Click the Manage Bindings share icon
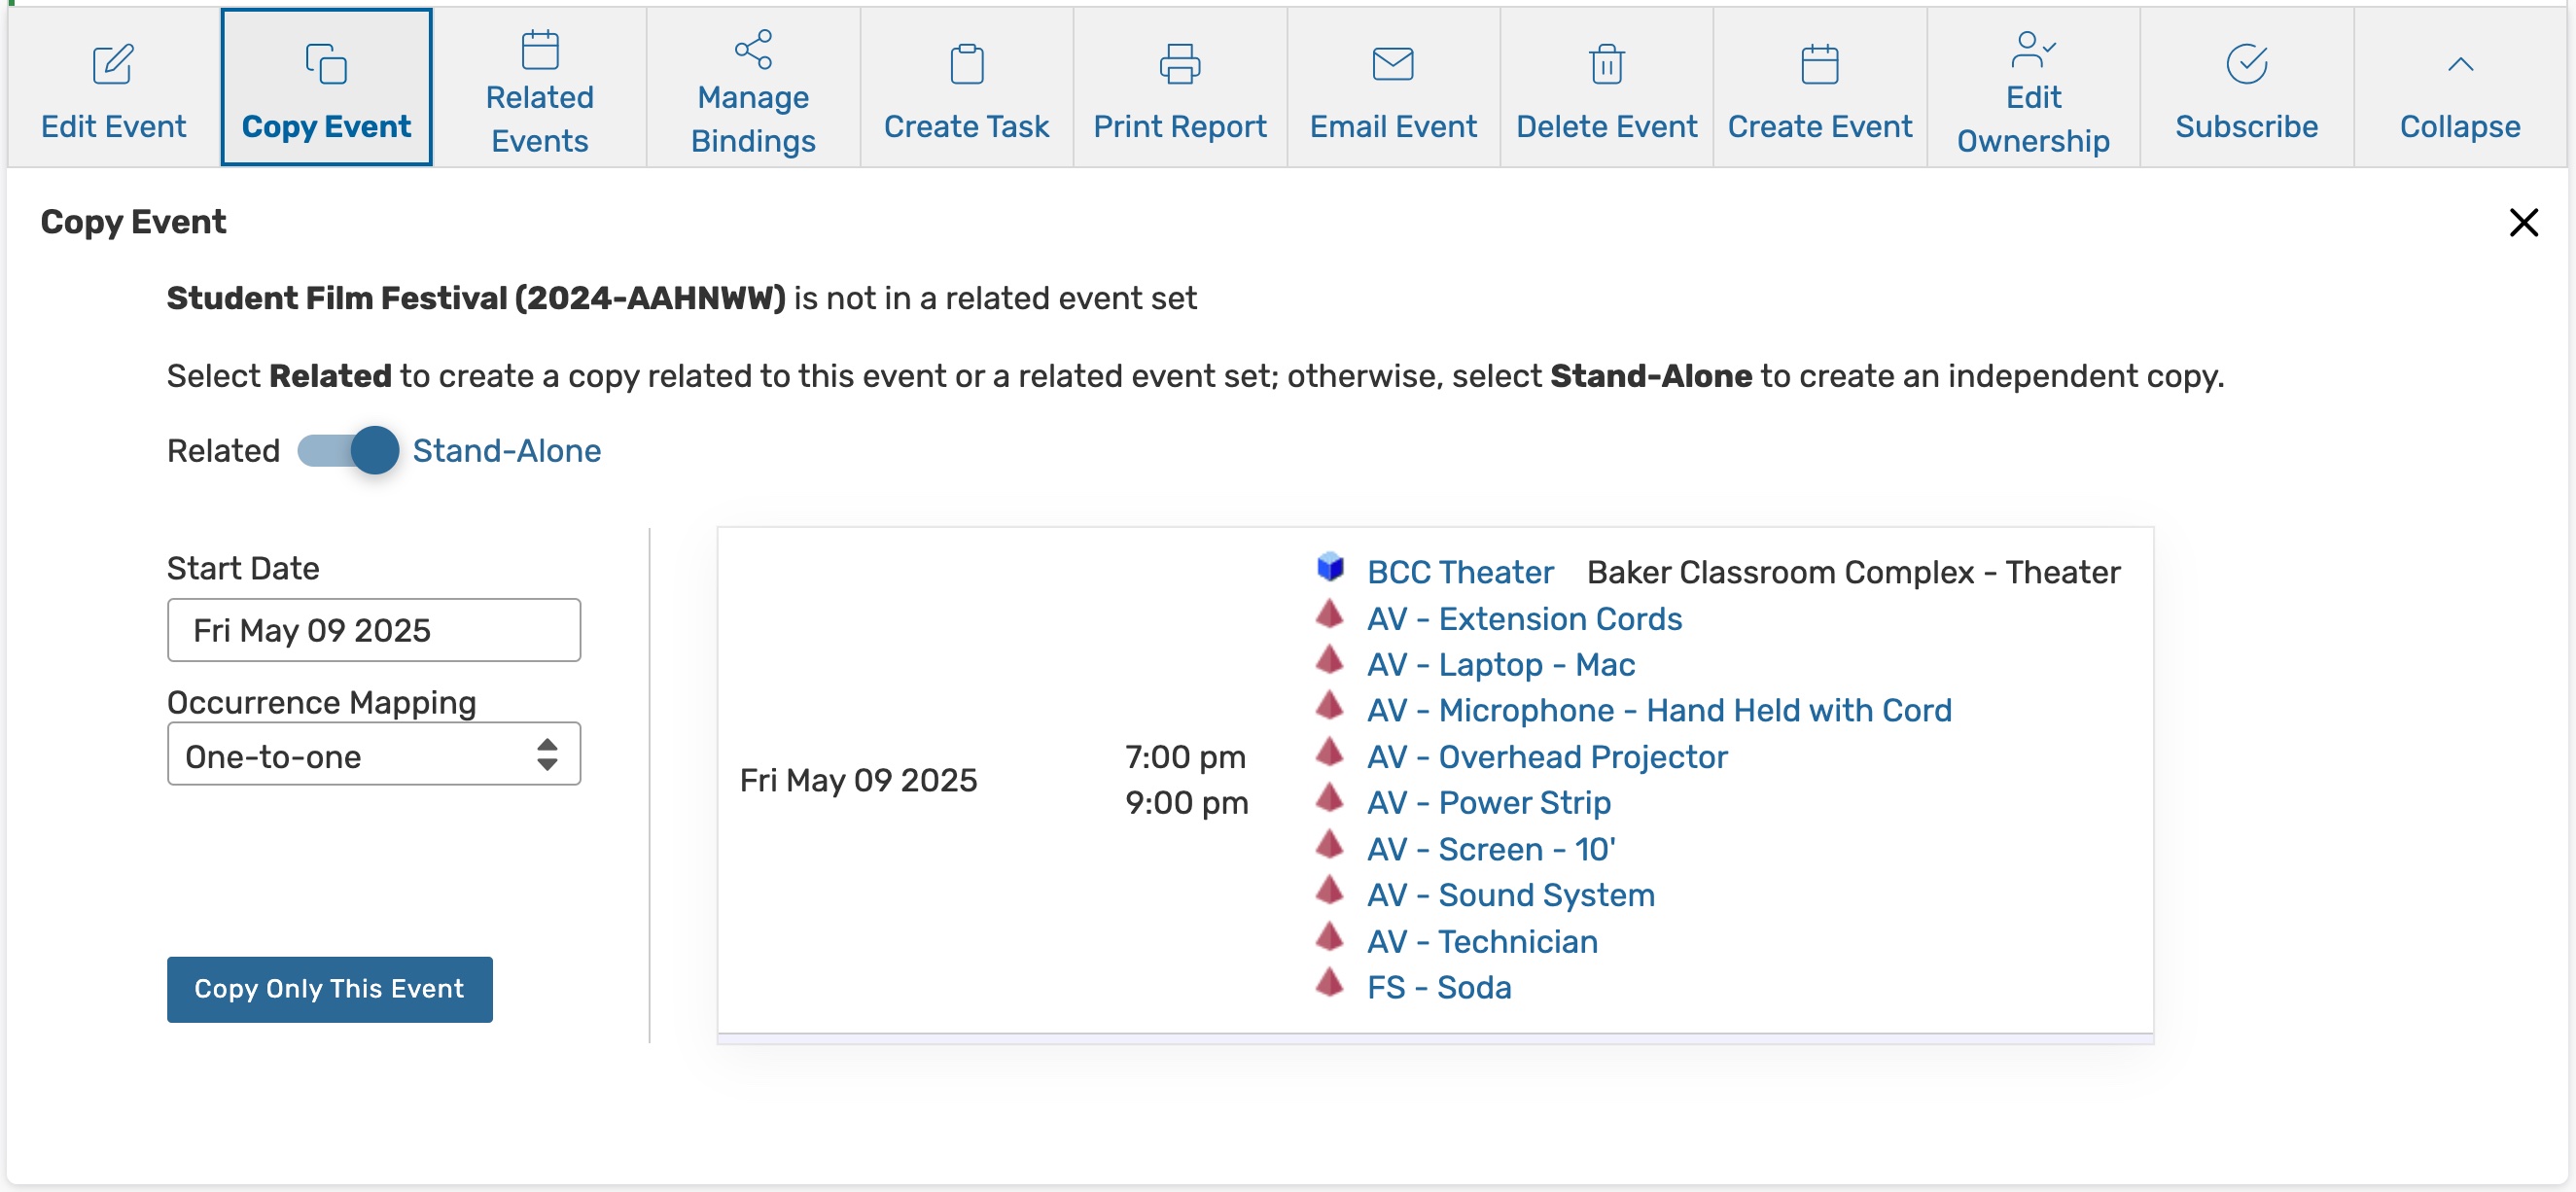Viewport: 2576px width, 1192px height. (753, 50)
